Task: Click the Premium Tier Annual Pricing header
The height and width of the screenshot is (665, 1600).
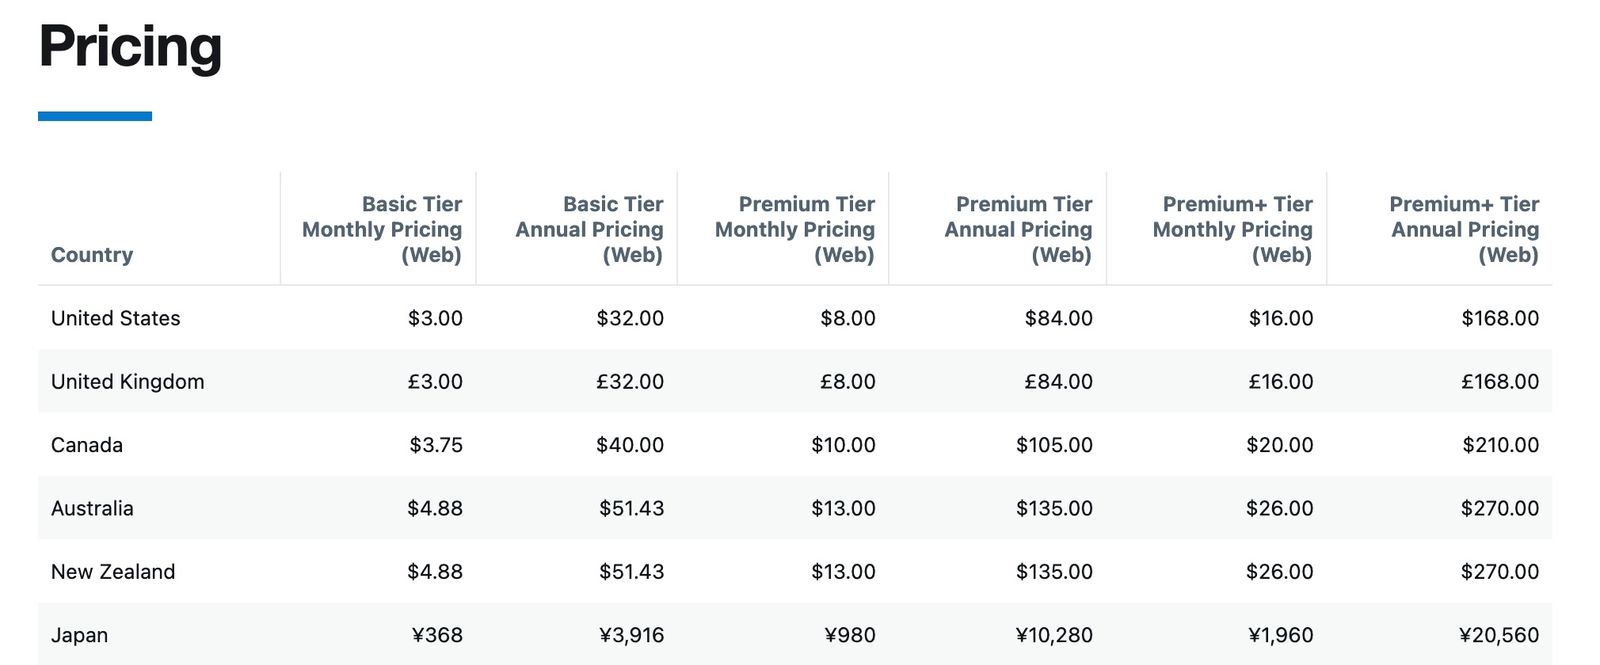Action: pos(1018,229)
